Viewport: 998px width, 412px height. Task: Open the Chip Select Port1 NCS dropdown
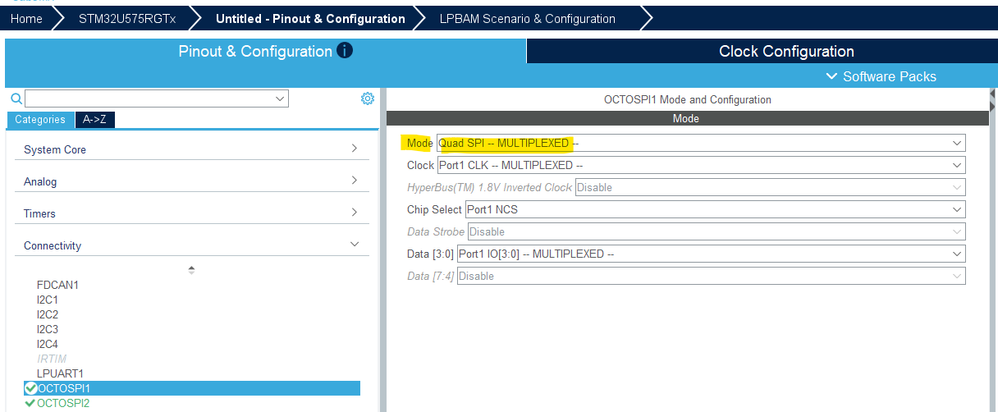pos(715,209)
